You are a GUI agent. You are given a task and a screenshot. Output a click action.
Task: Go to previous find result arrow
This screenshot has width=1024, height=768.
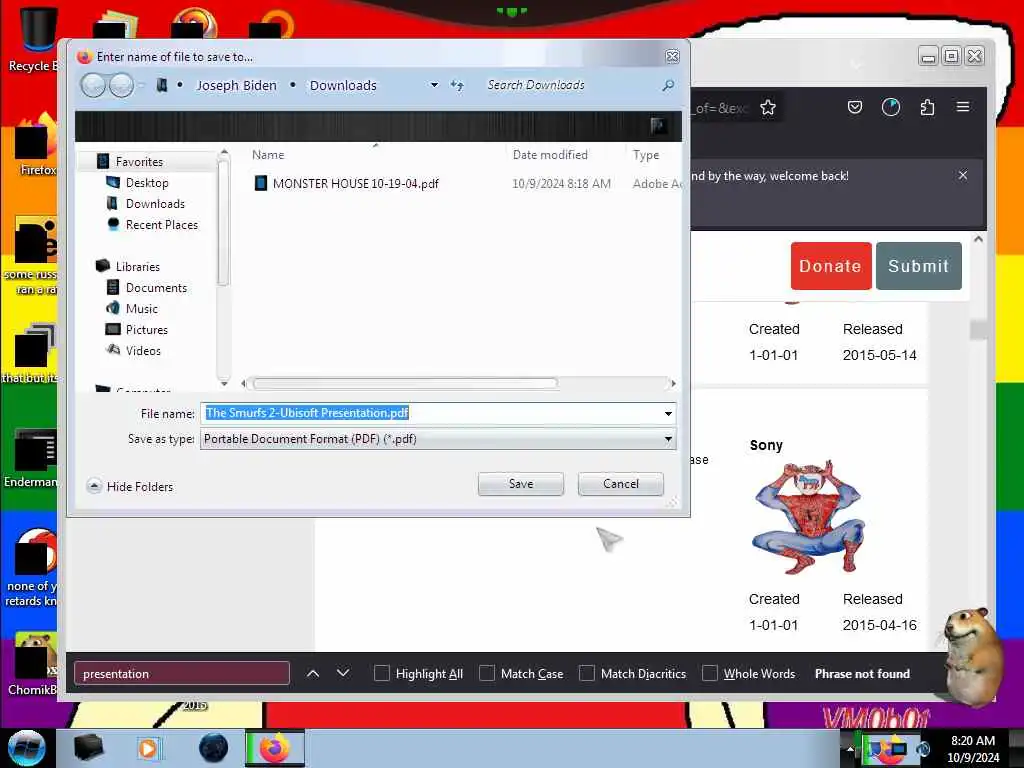tap(313, 673)
